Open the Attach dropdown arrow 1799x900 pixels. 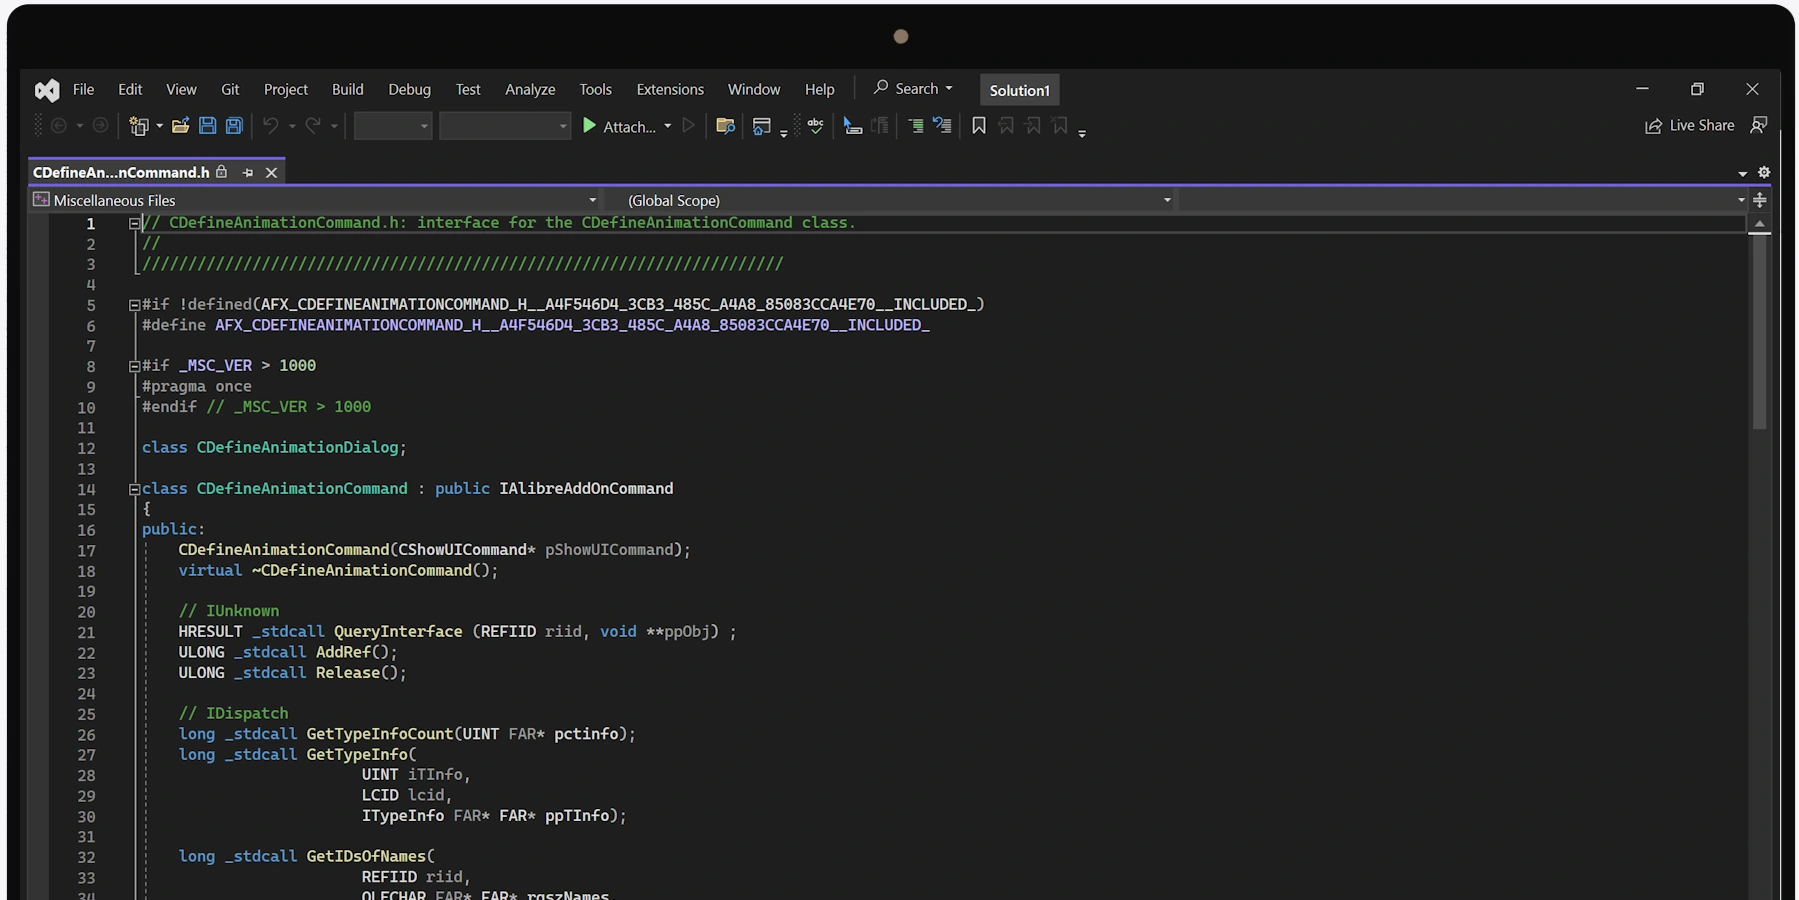pyautogui.click(x=668, y=126)
